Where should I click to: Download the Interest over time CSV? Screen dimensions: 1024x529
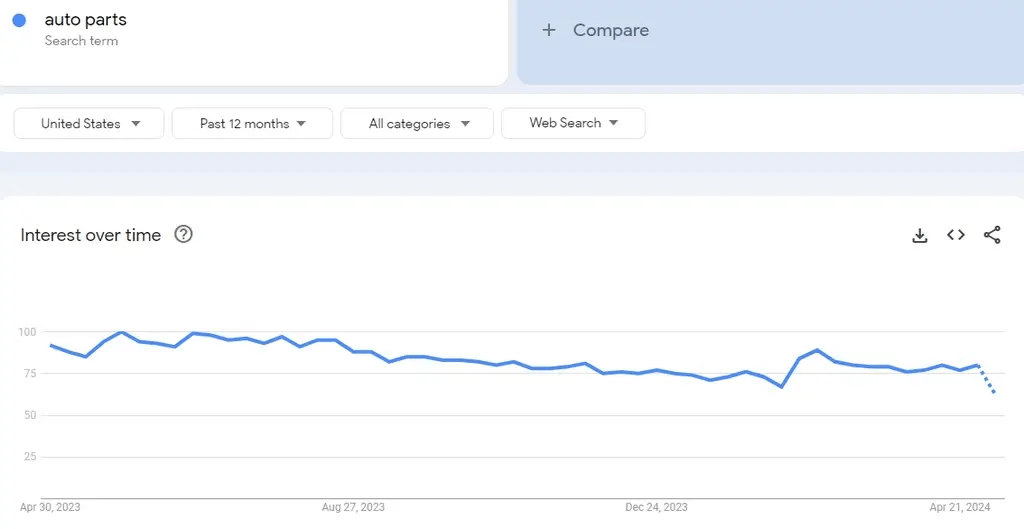tap(920, 235)
